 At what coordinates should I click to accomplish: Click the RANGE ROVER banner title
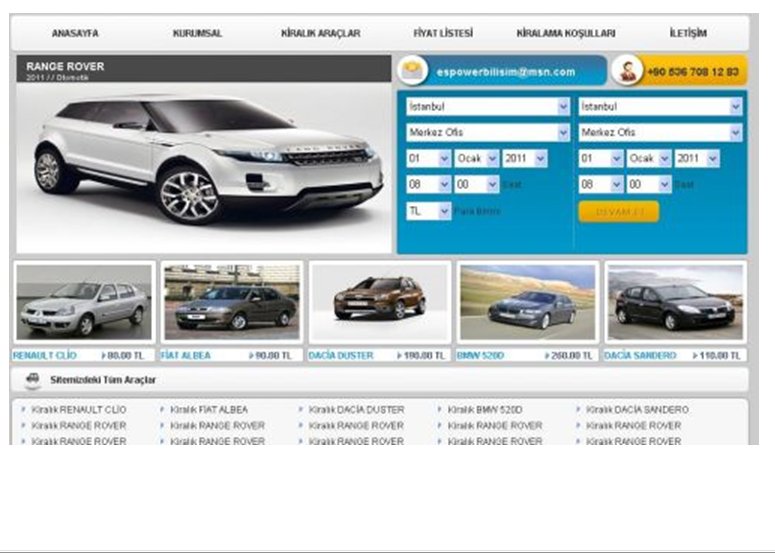pyautogui.click(x=65, y=66)
